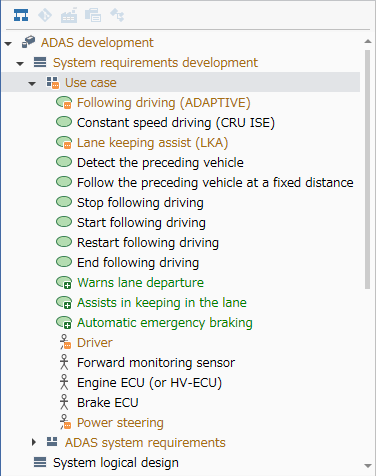Select System logical design label

point(116,463)
